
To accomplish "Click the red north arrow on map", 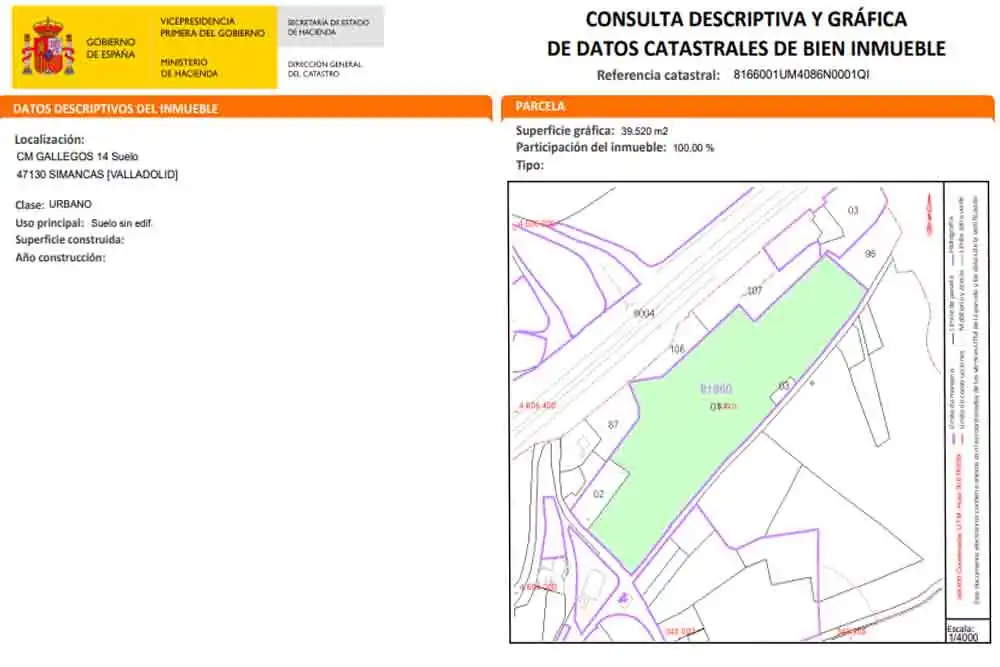I will 930,214.
